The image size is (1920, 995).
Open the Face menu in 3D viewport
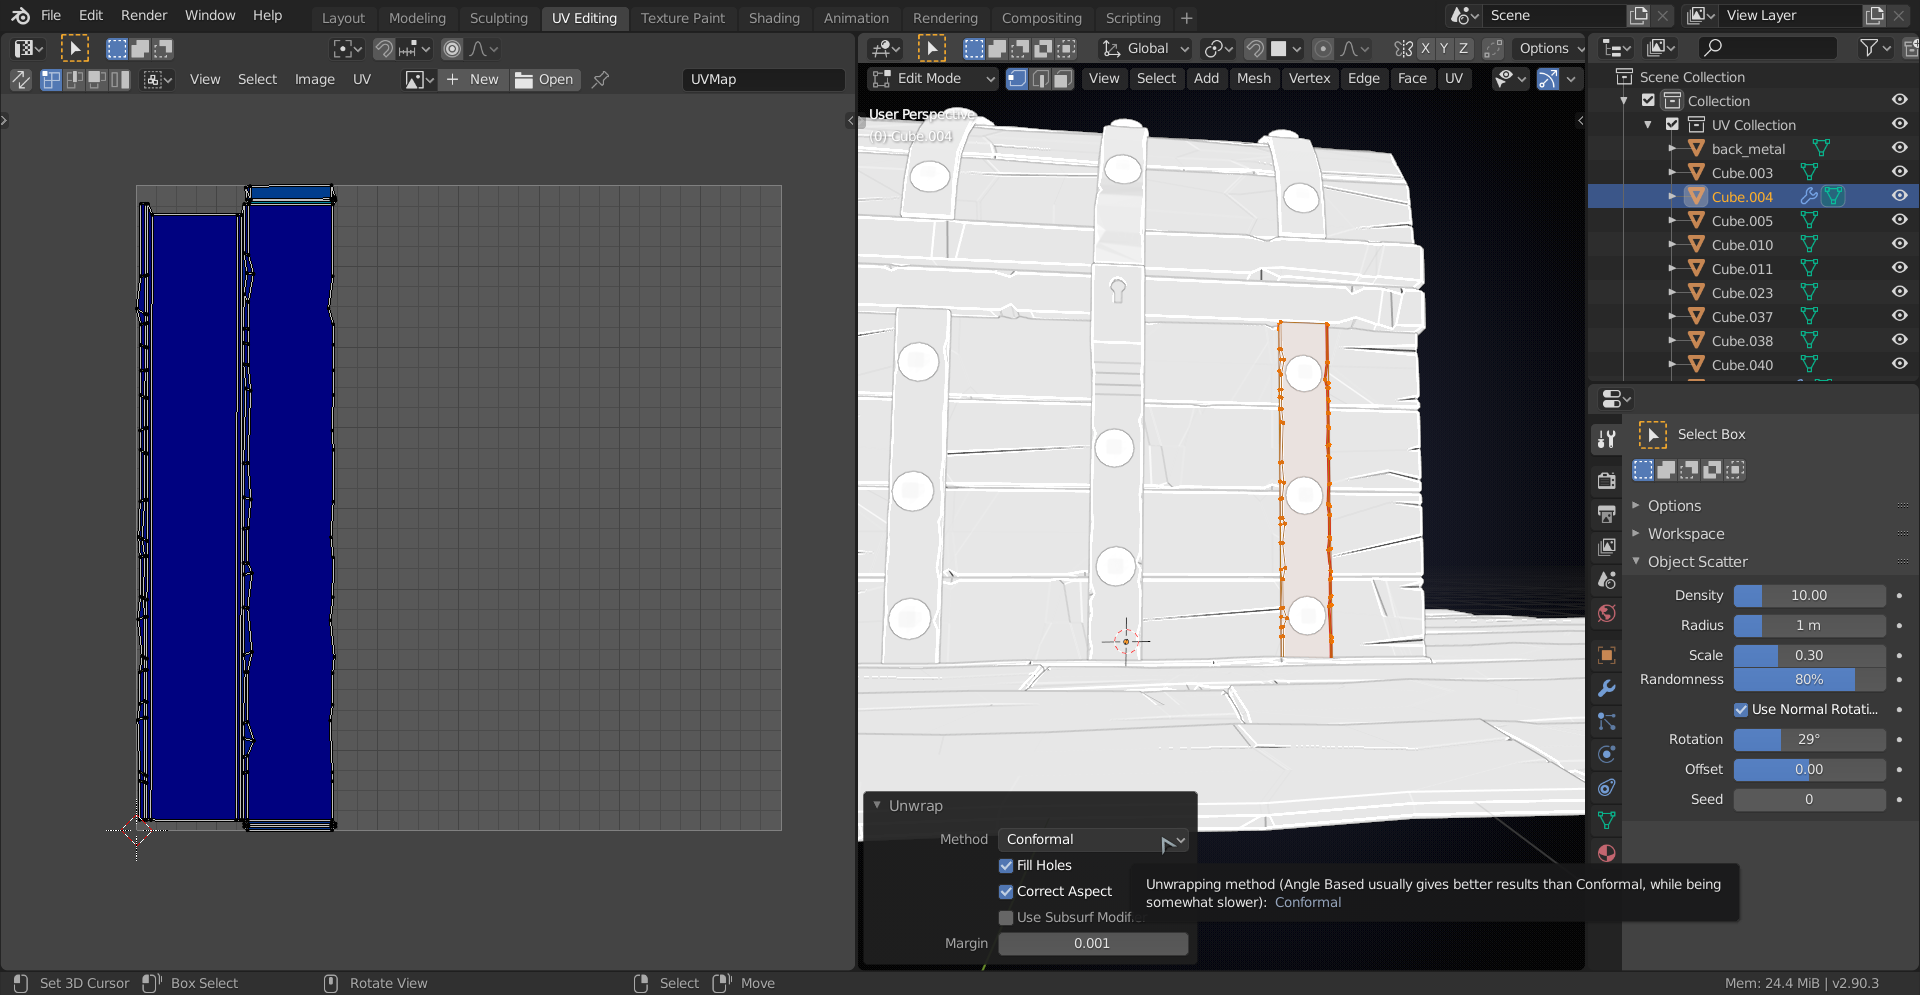[x=1411, y=79]
